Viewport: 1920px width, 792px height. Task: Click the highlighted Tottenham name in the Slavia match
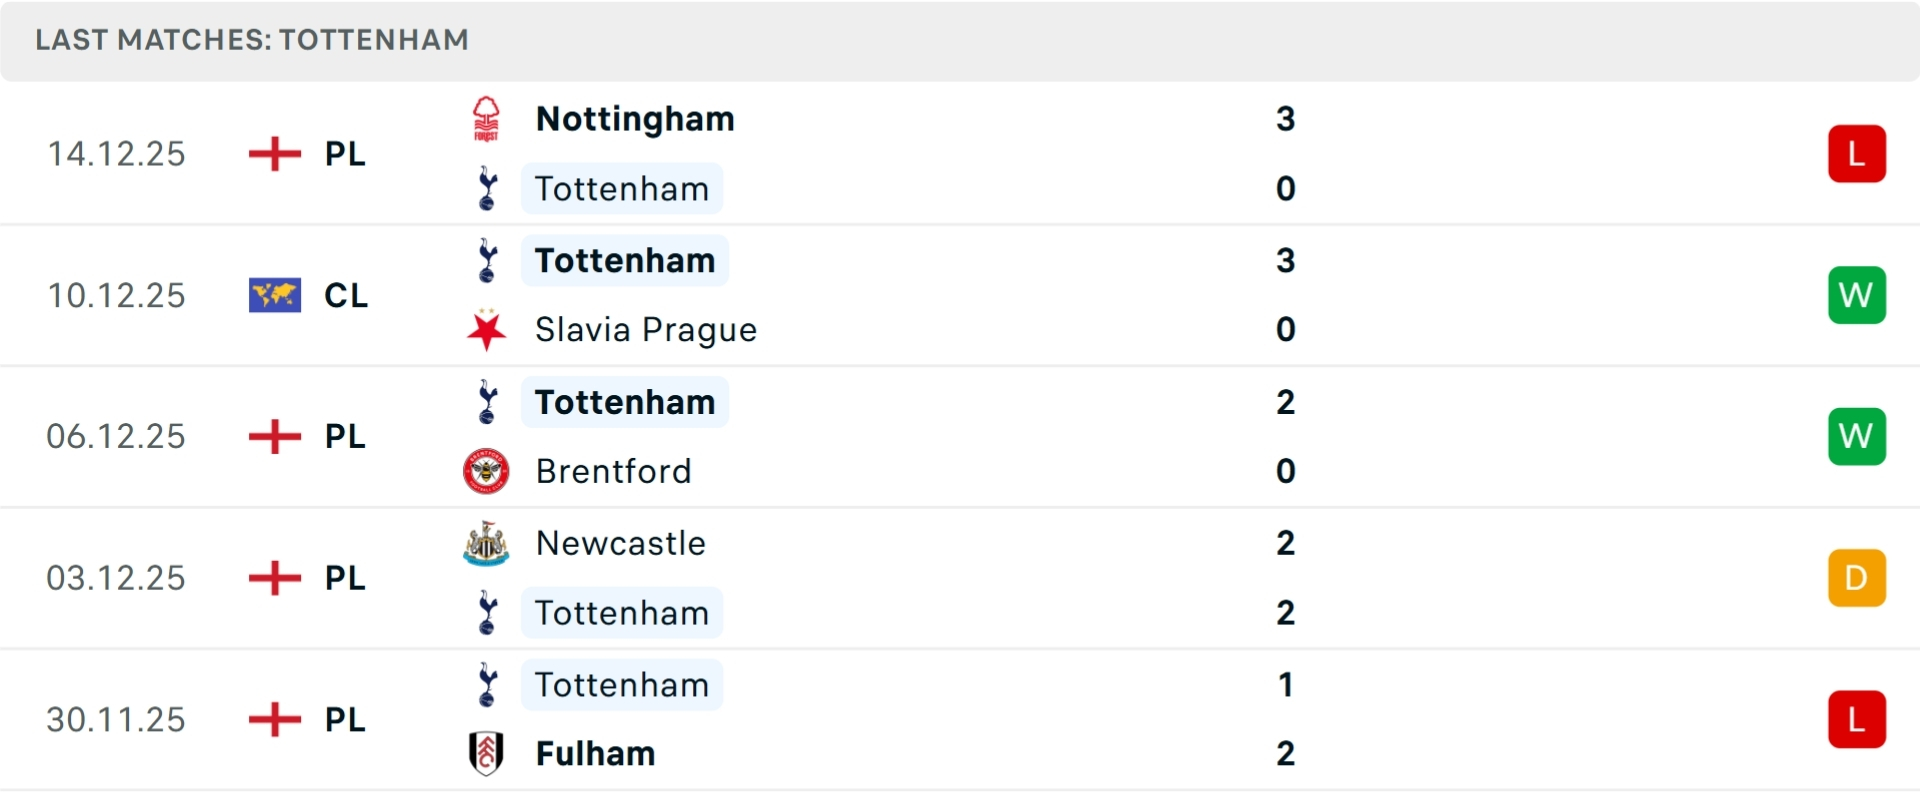[622, 260]
